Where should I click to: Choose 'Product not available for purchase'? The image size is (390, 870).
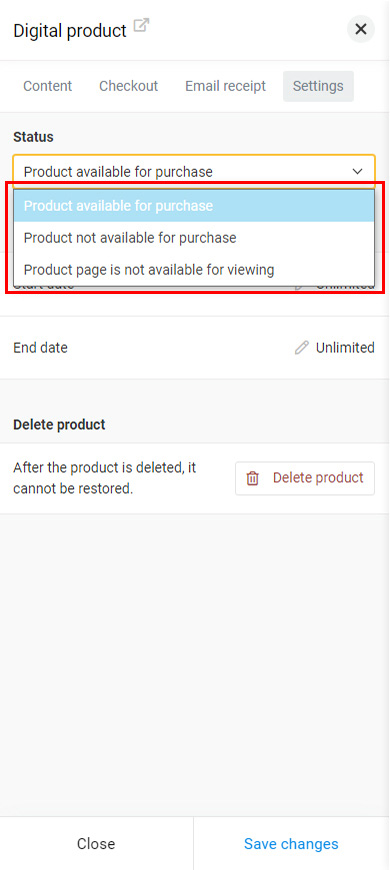194,238
